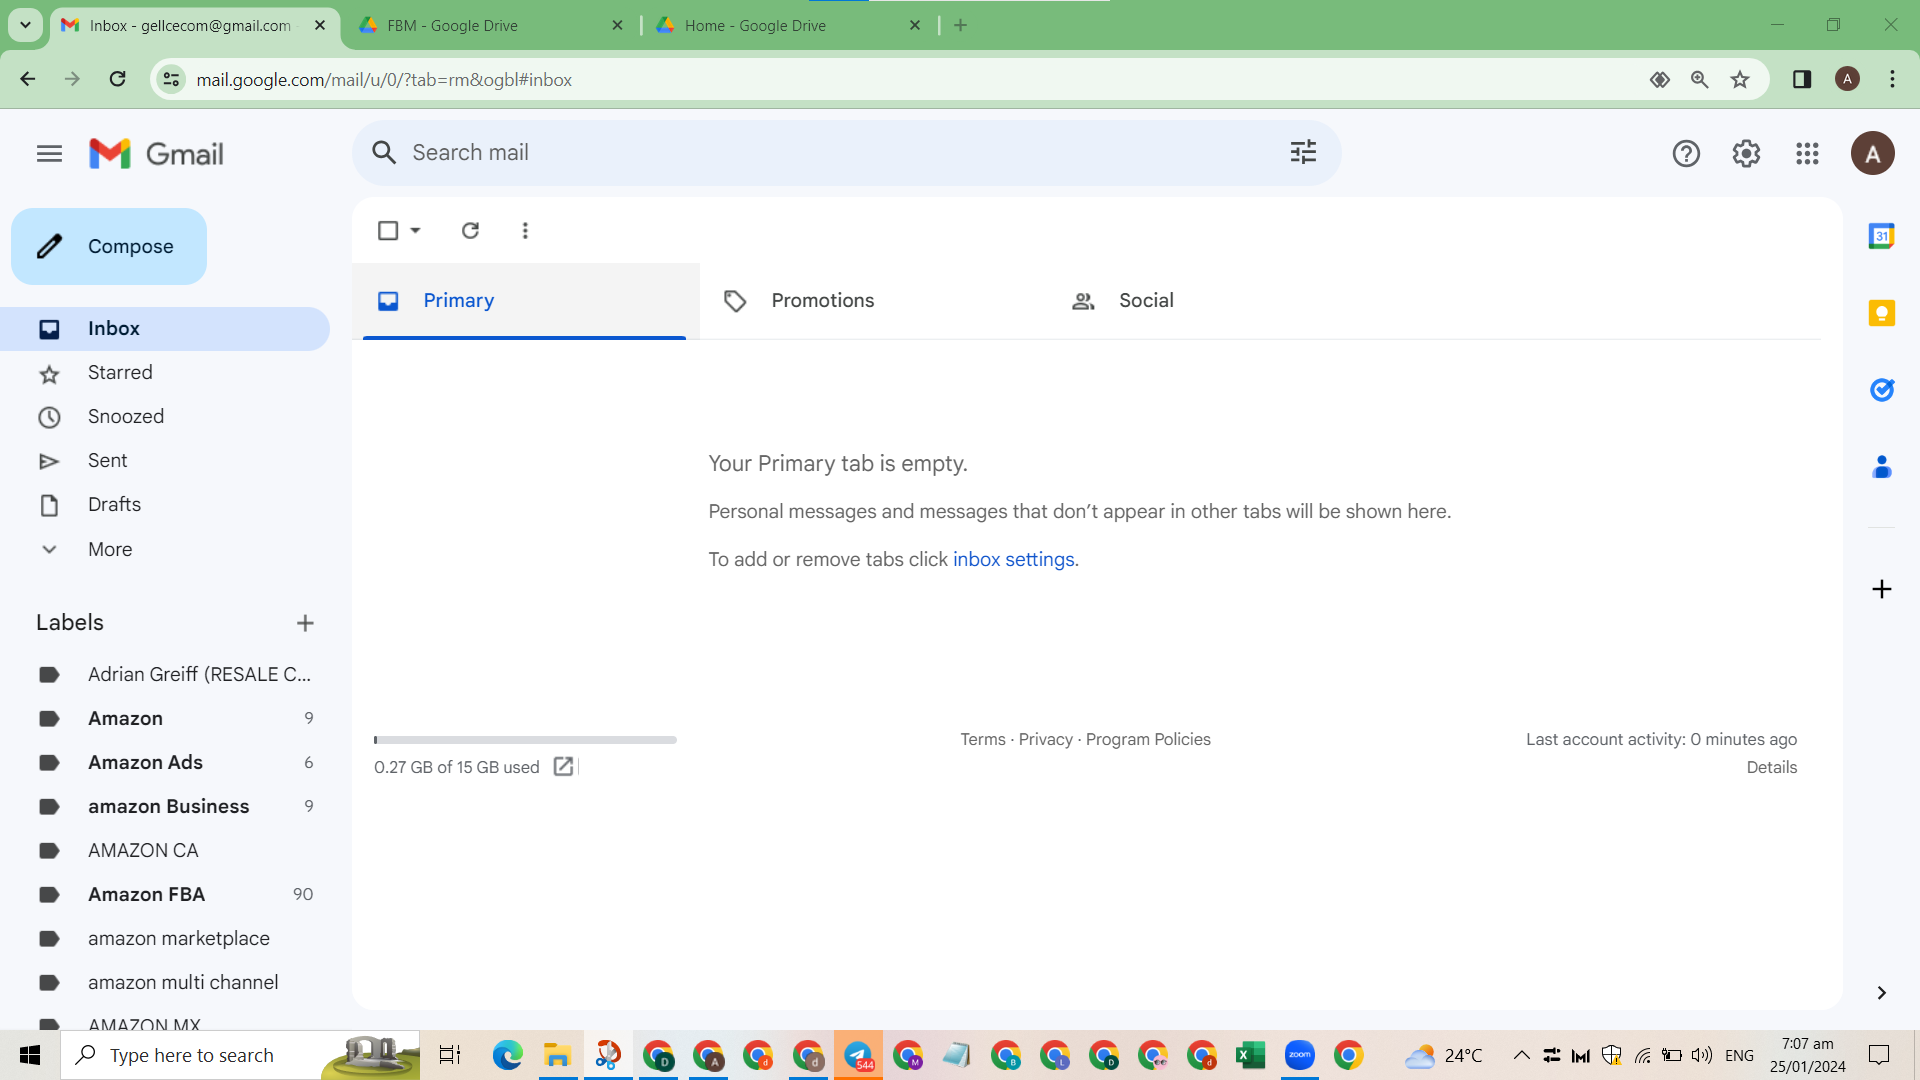This screenshot has height=1080, width=1920.
Task: Show hidden system tray icons
Action: [1521, 1055]
